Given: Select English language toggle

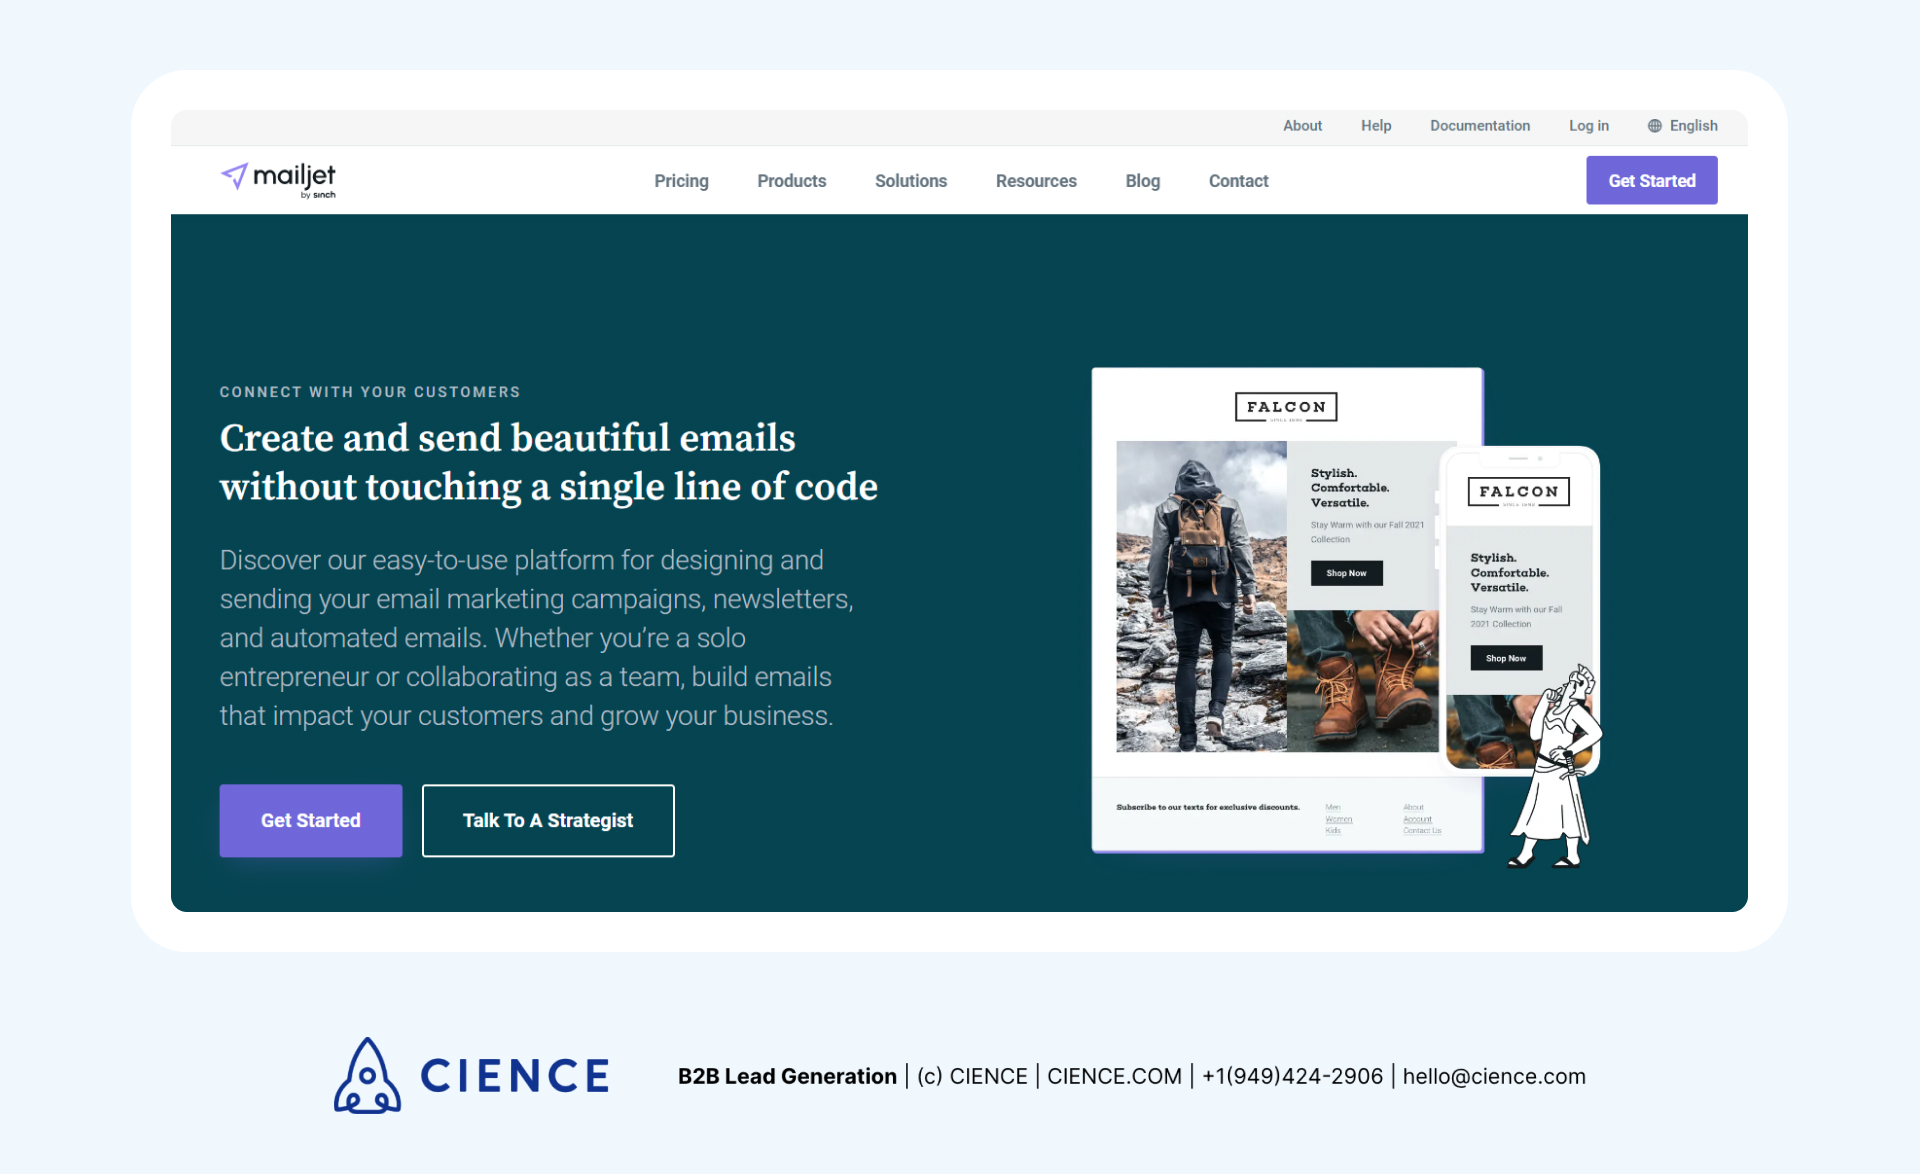Looking at the screenshot, I should click(1683, 125).
